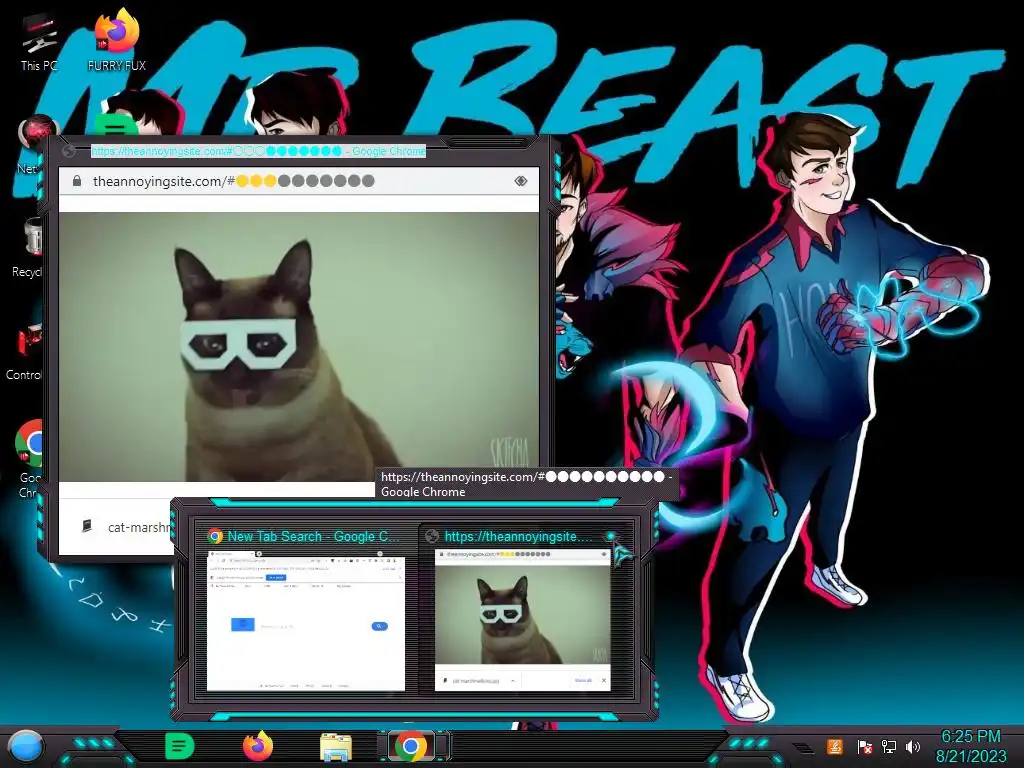
Task: Open the Recycle Bin desktop icon
Action: click(x=27, y=247)
